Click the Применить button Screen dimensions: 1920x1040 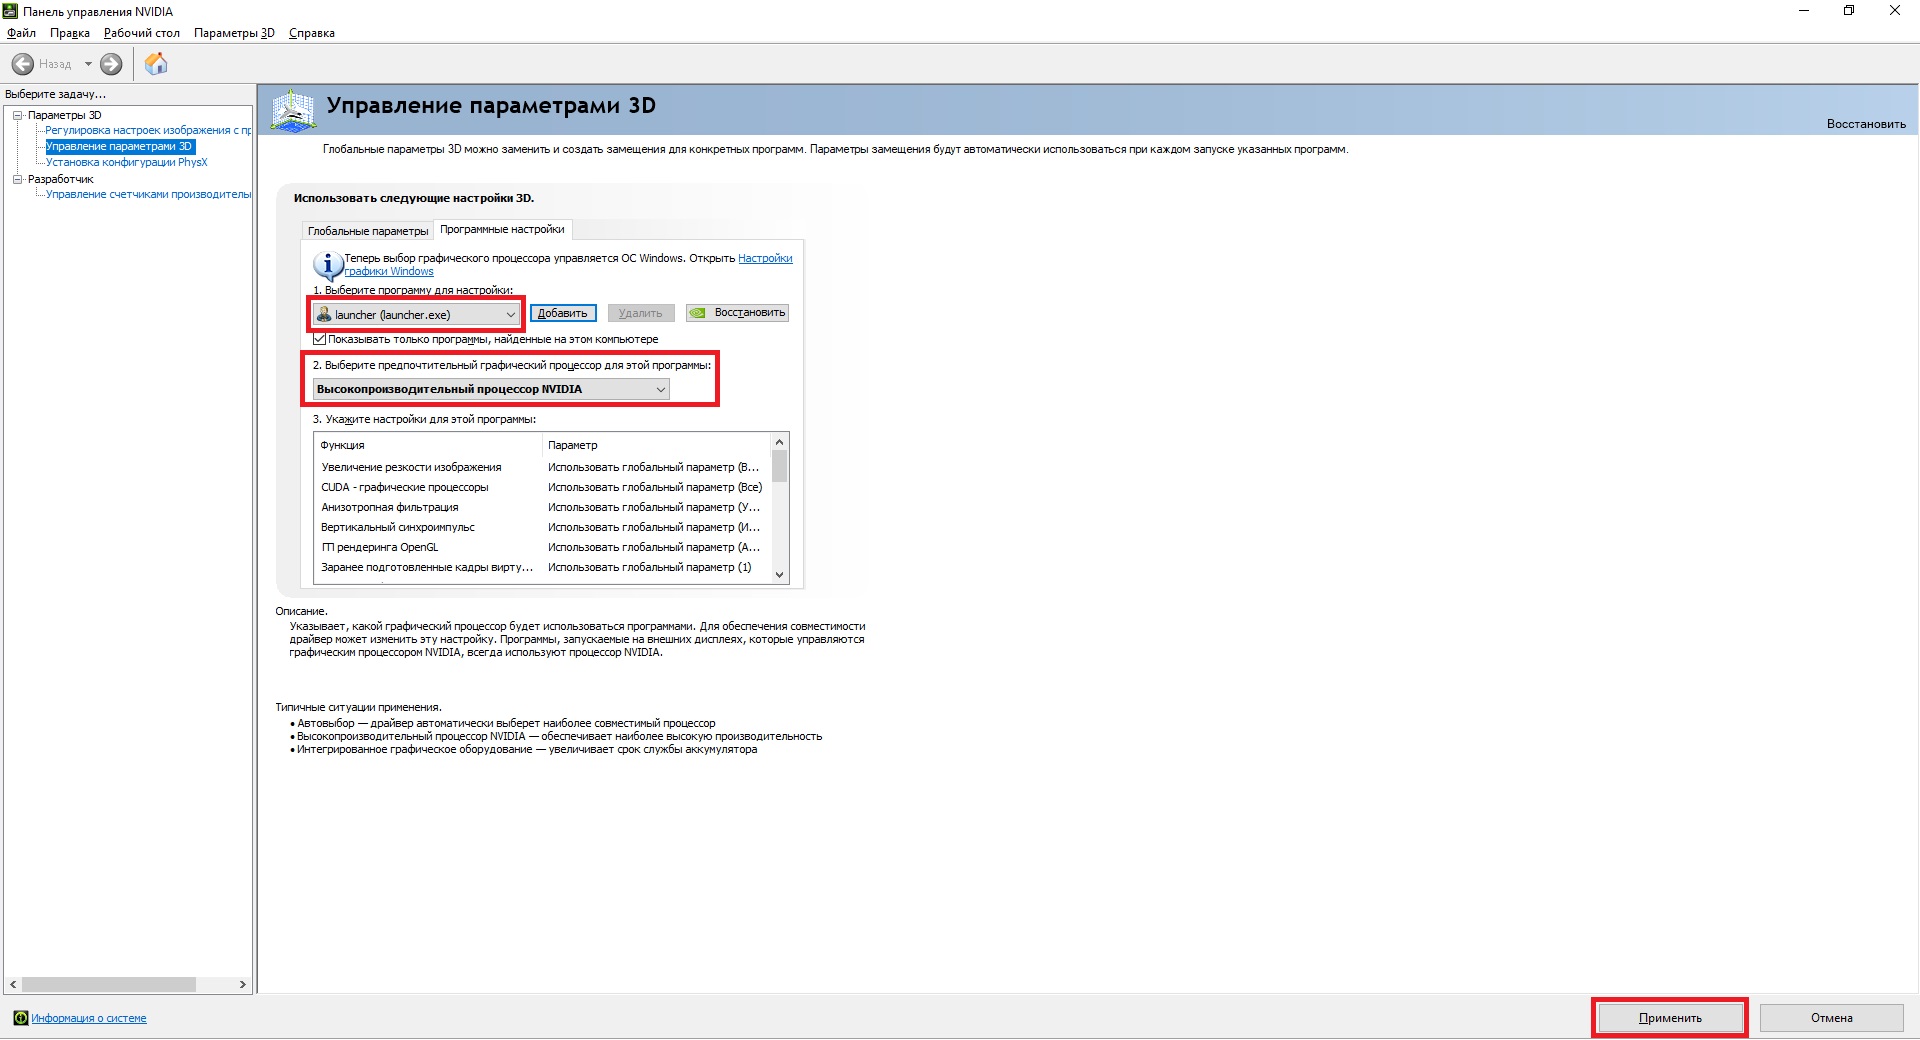tap(1670, 1018)
